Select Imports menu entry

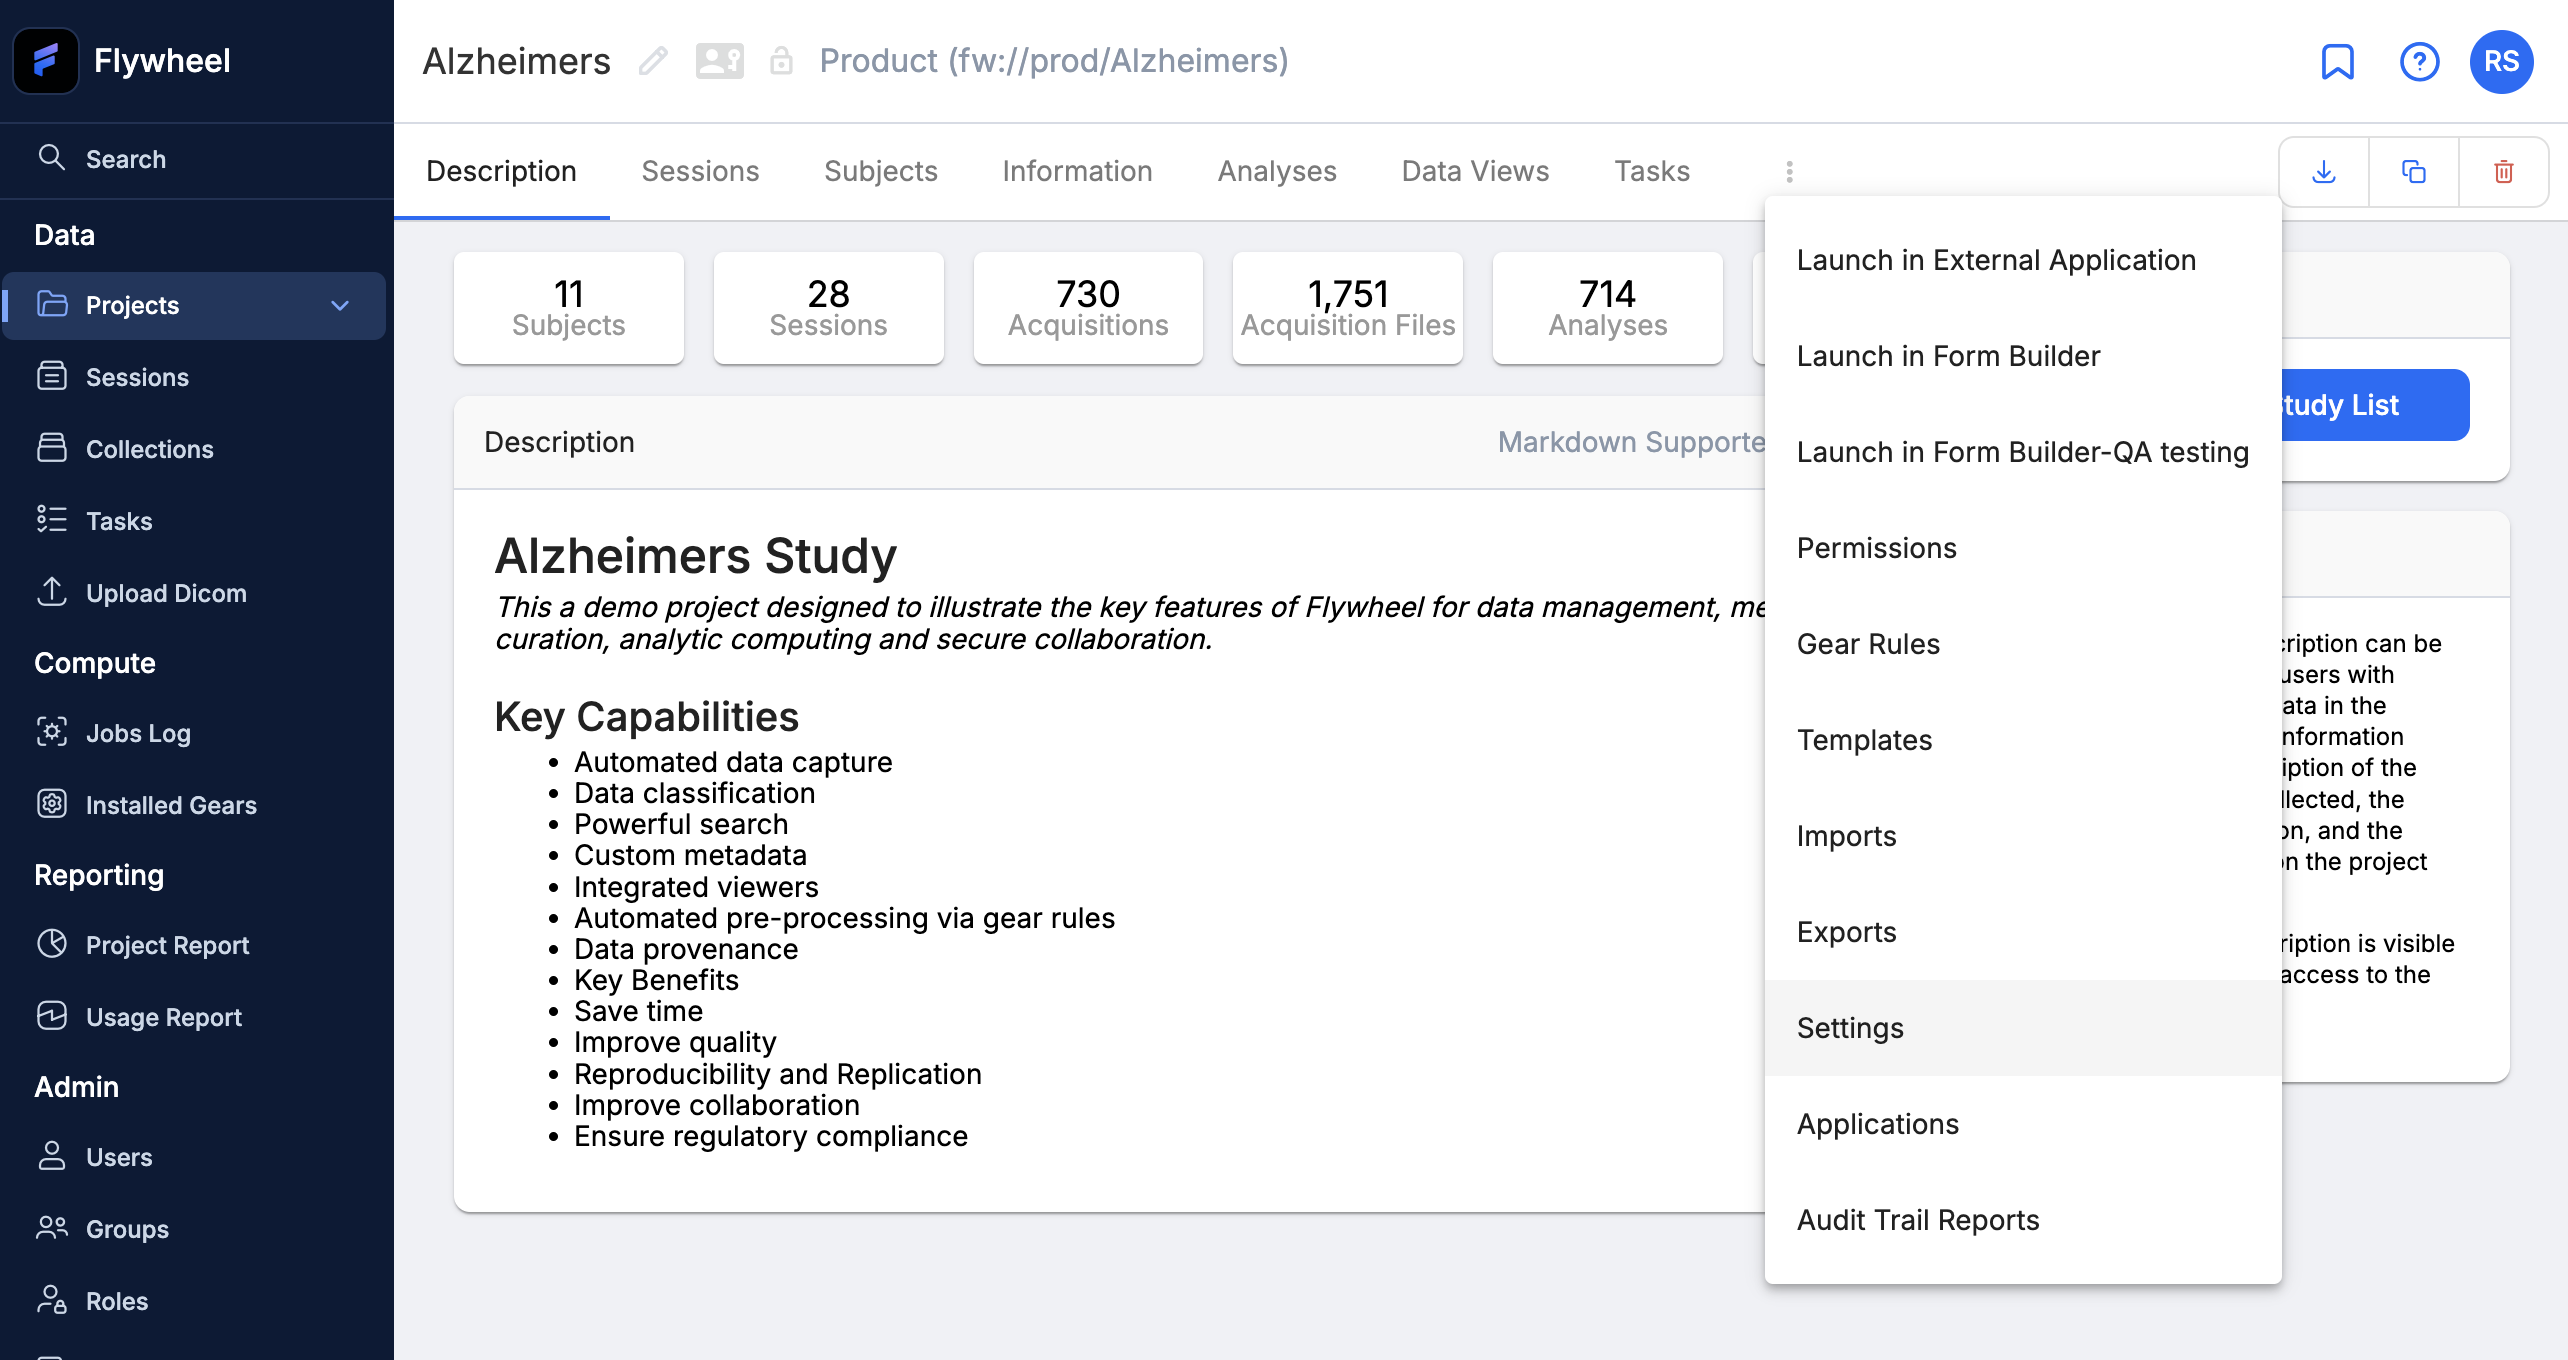point(2023,836)
